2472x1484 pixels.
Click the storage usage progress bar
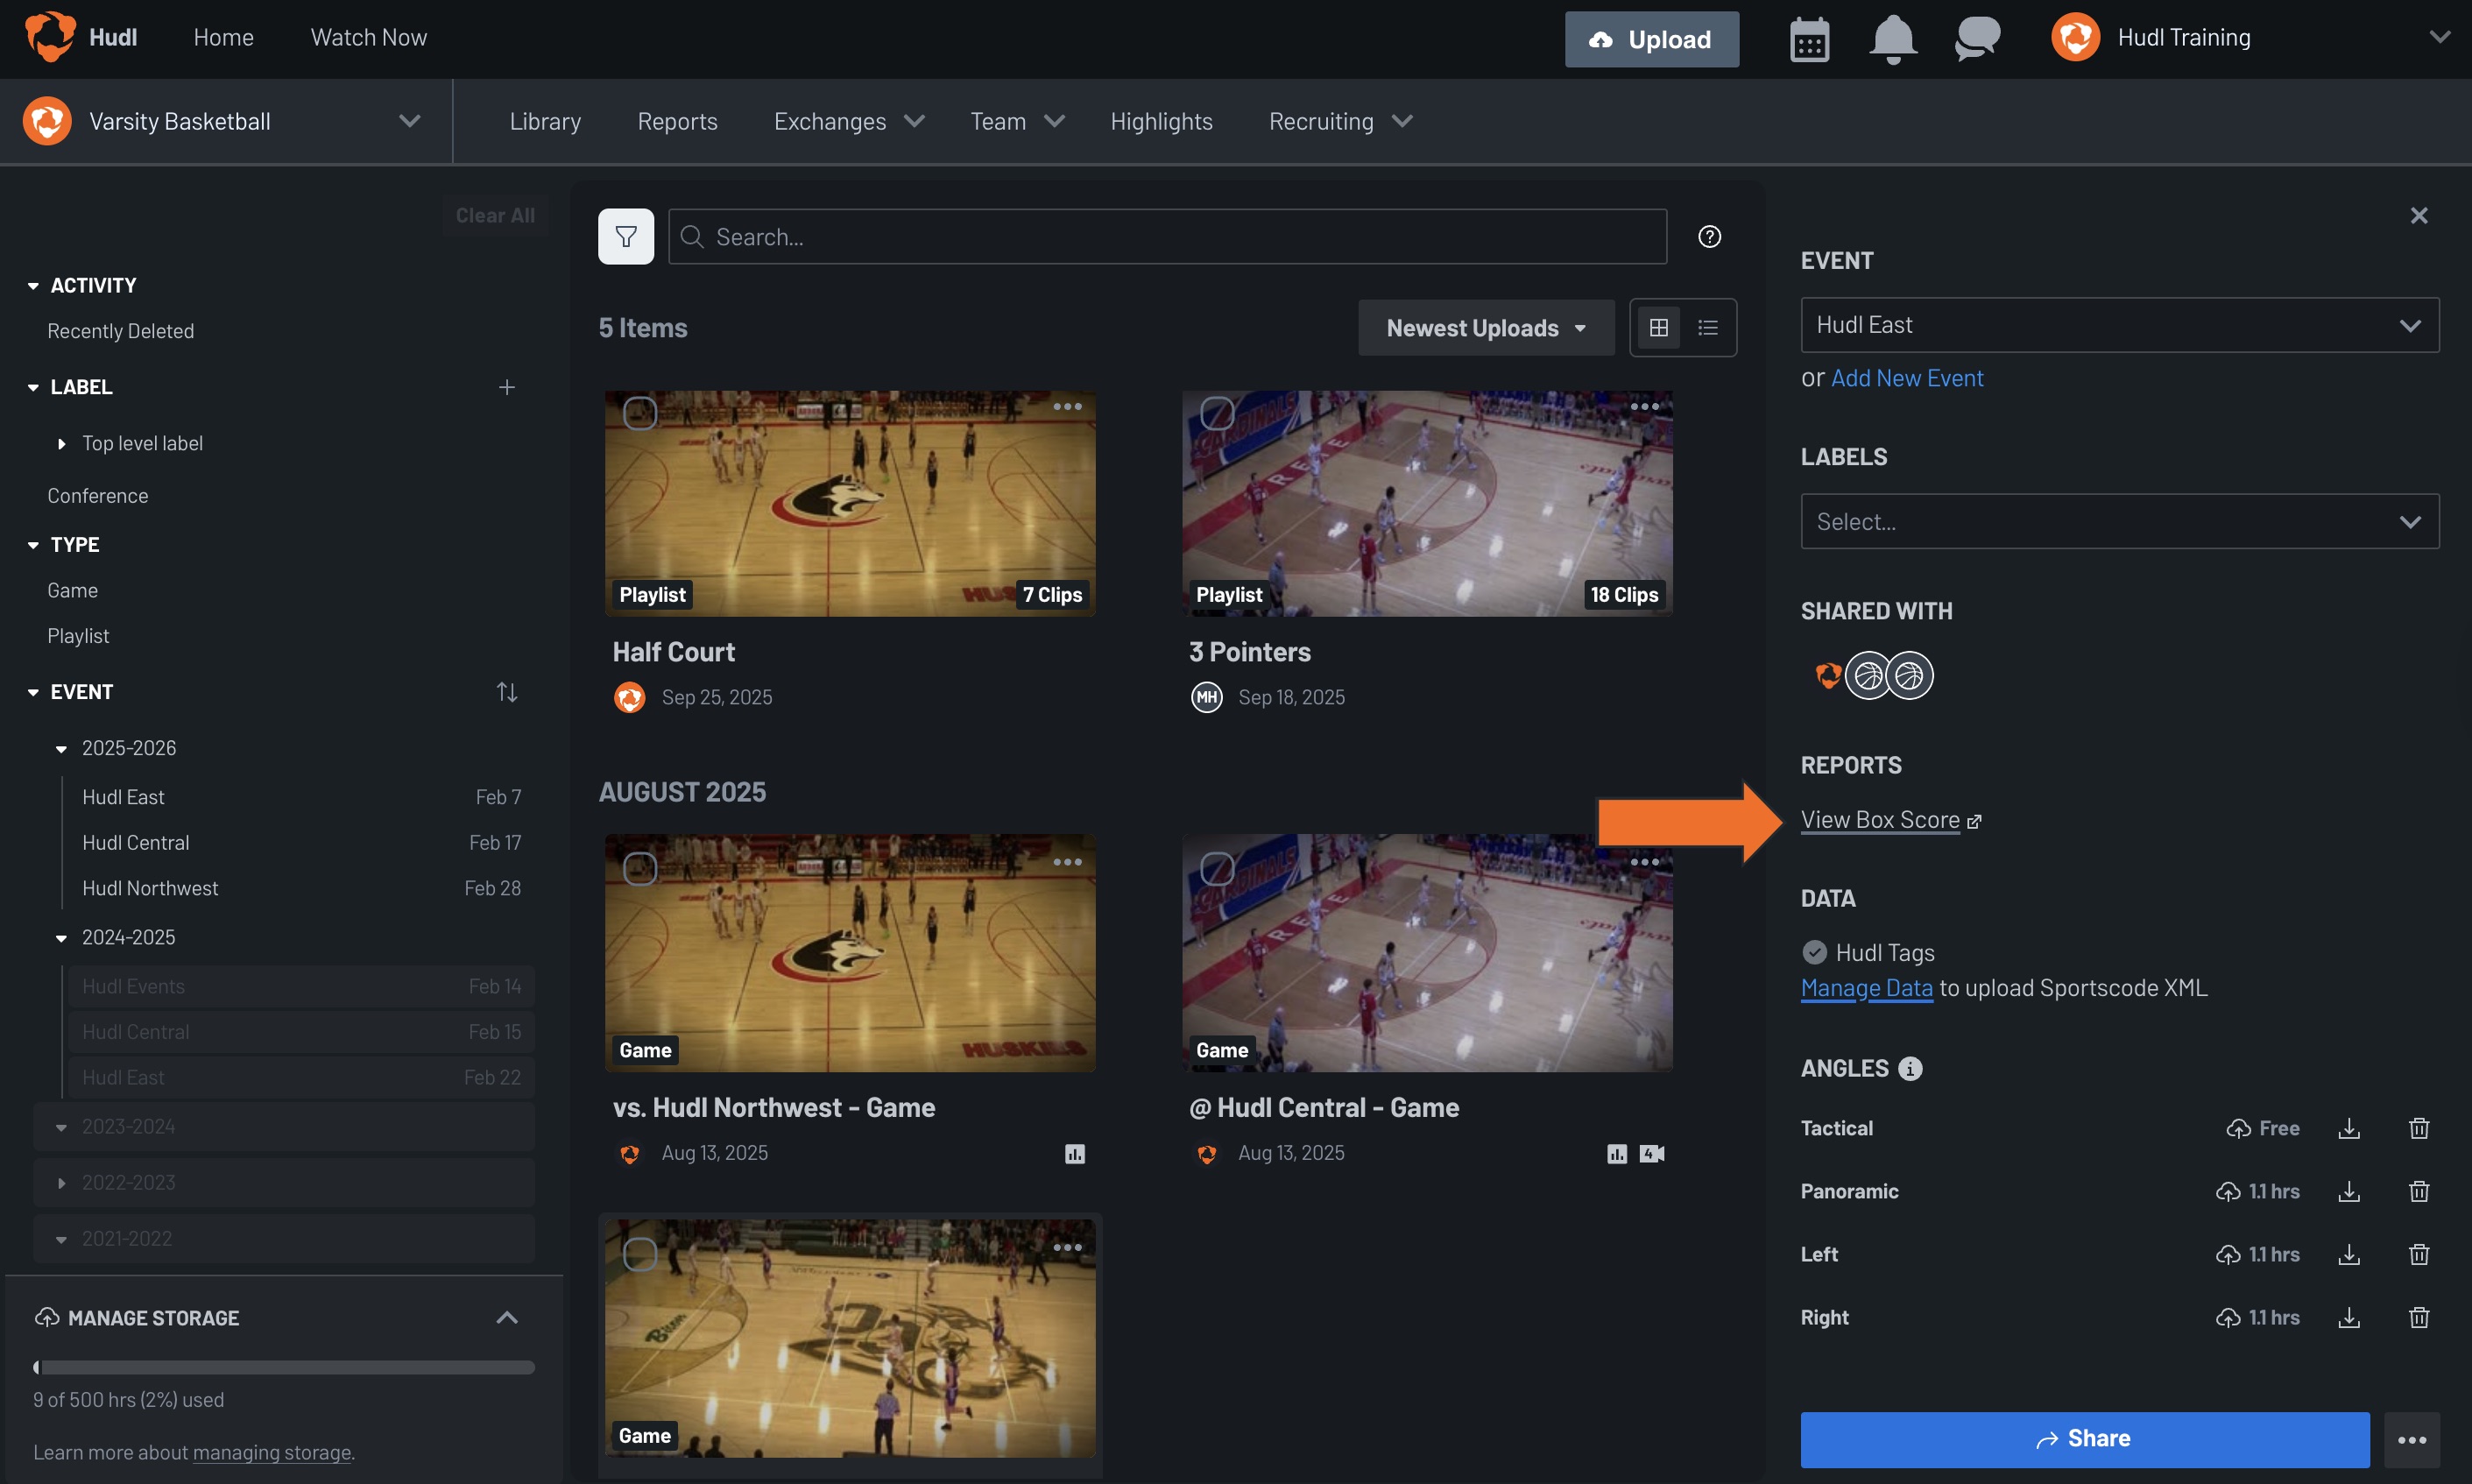[x=284, y=1367]
